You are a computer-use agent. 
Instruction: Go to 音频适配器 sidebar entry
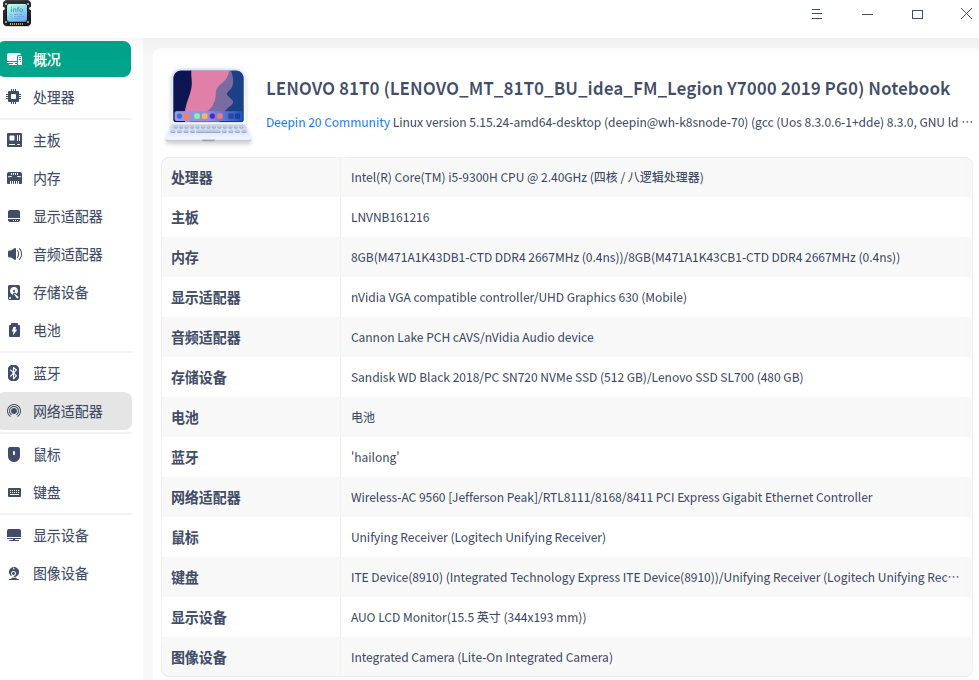[66, 255]
